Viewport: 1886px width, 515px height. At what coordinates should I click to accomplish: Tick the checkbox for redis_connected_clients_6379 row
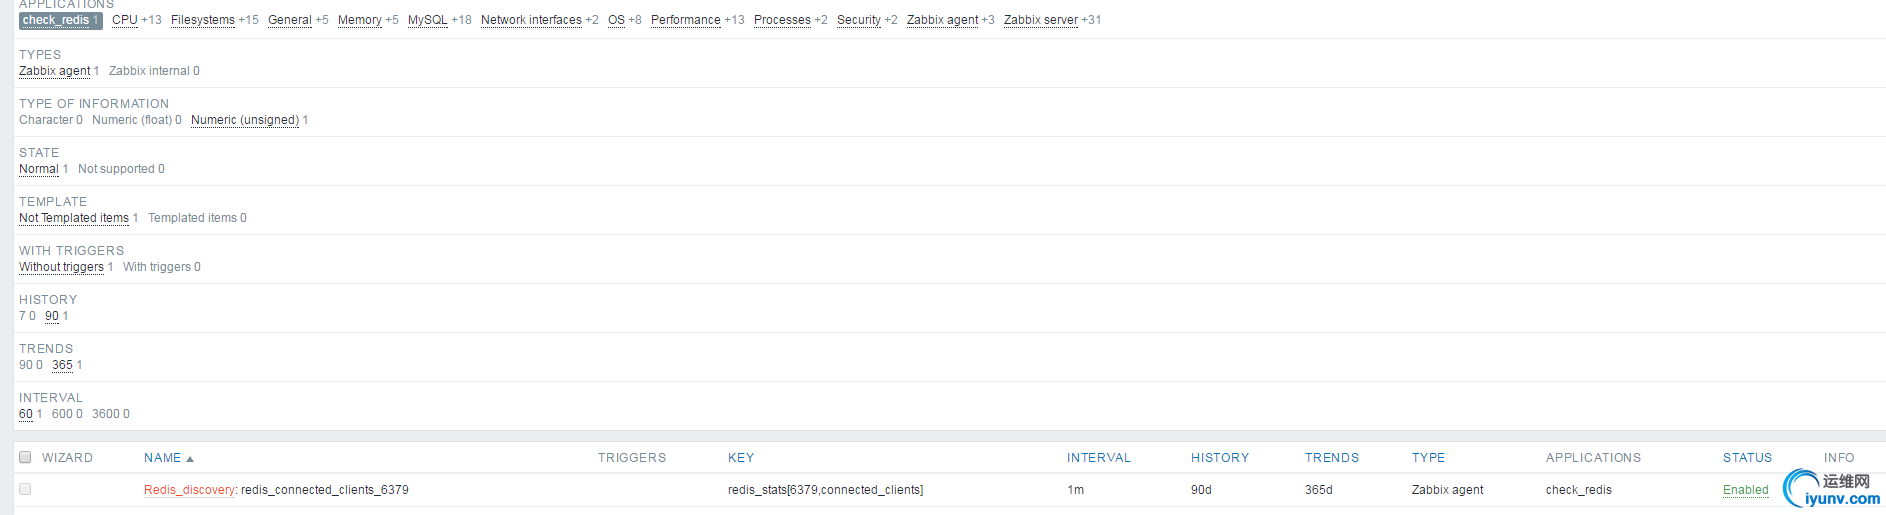click(25, 489)
